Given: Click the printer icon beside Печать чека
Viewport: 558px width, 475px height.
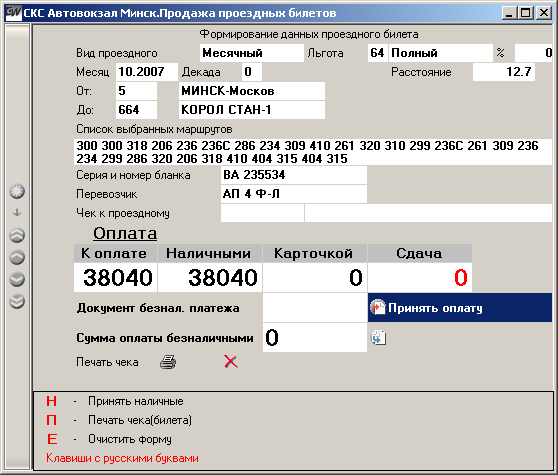Looking at the screenshot, I should click(168, 362).
